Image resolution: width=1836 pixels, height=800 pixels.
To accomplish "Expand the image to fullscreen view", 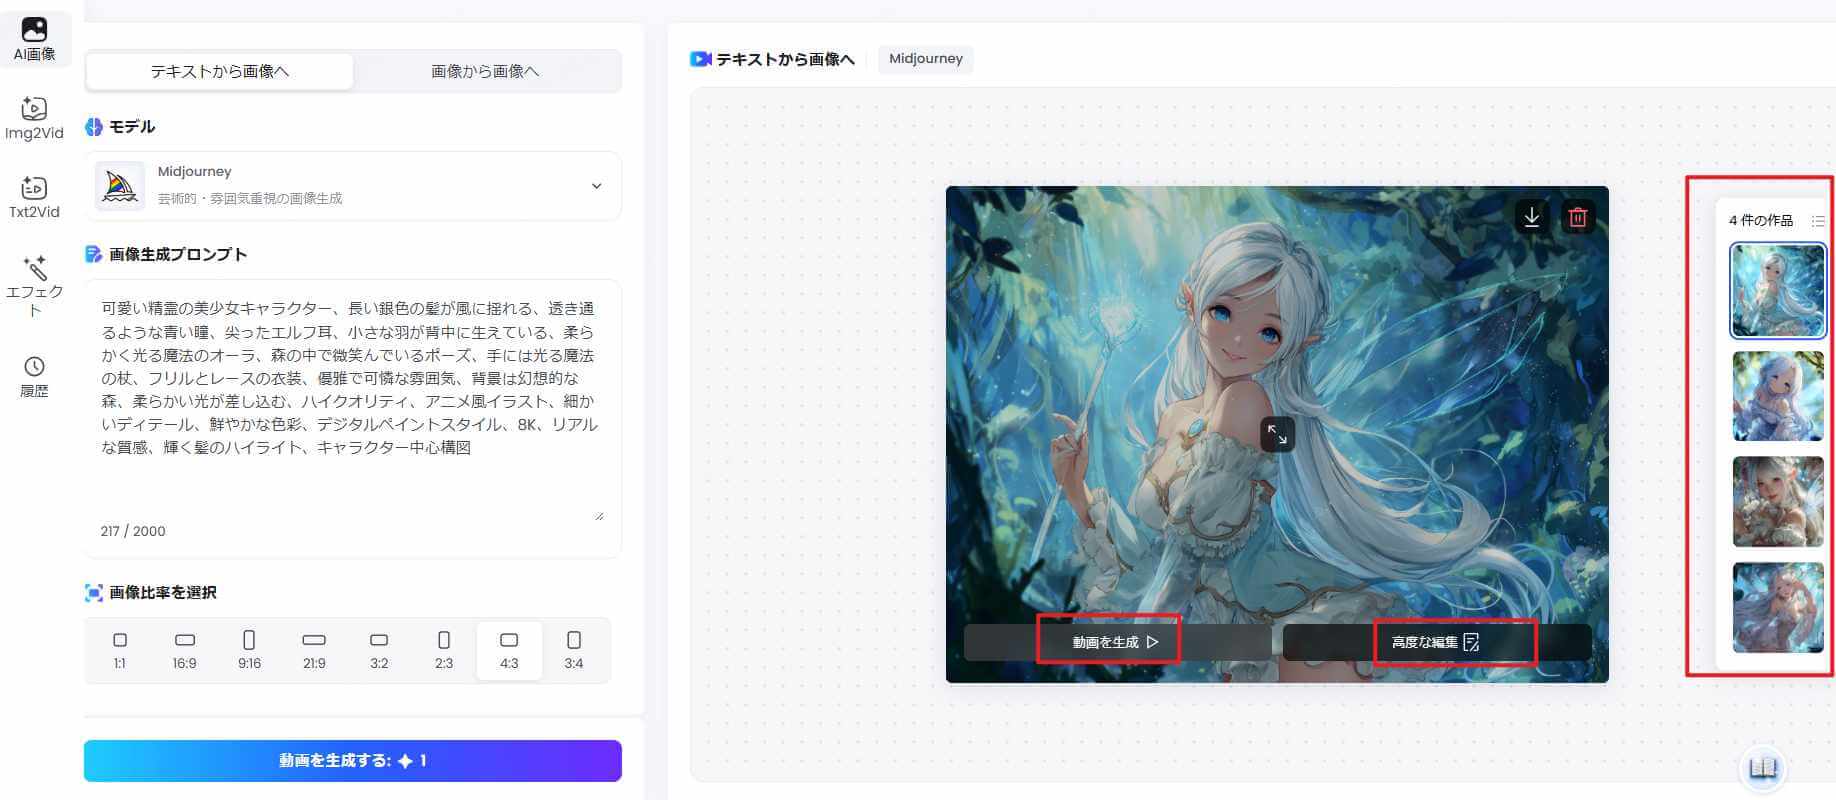I will click(x=1277, y=434).
